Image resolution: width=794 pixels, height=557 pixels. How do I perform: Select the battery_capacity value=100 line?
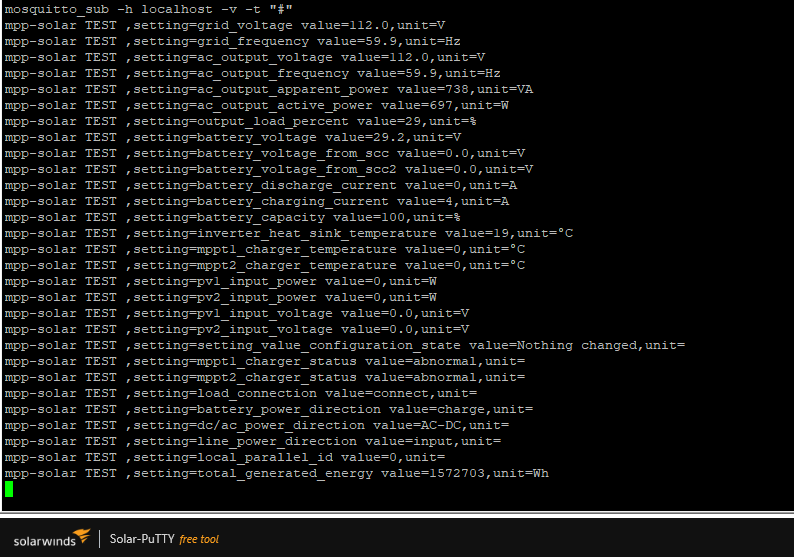(232, 217)
